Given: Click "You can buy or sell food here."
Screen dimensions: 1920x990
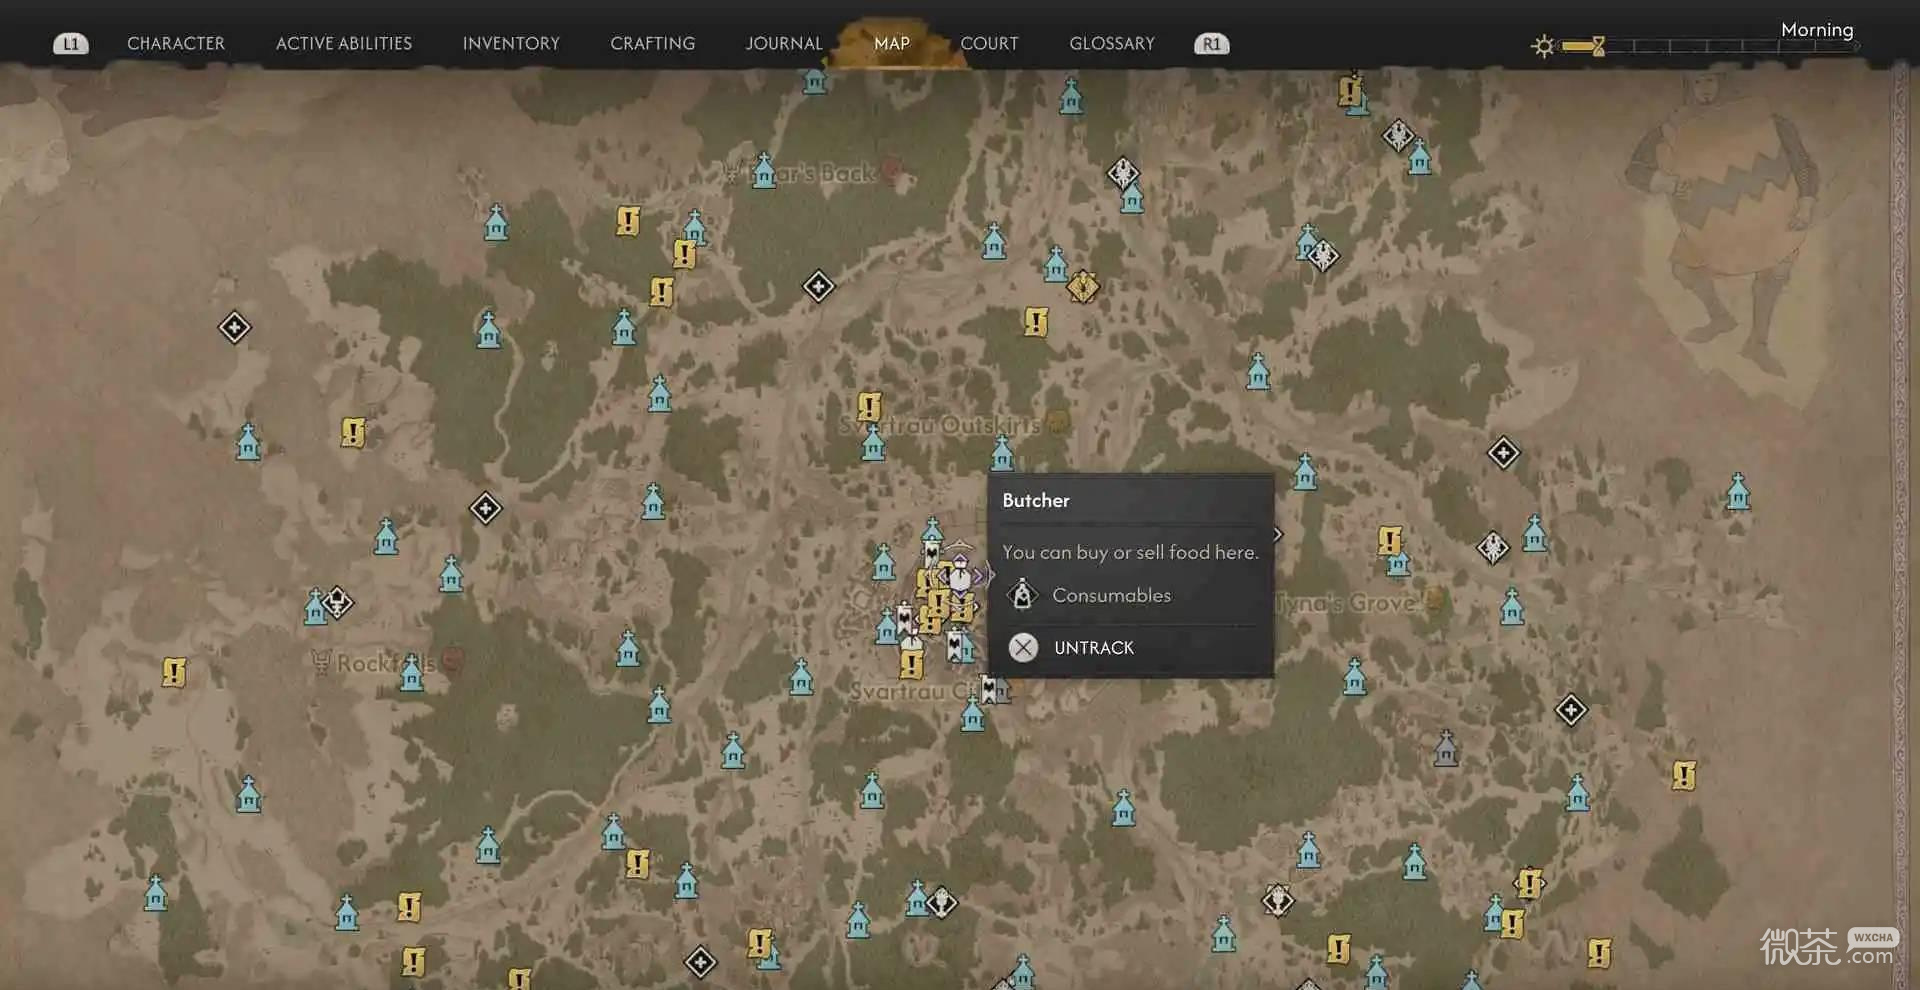Looking at the screenshot, I should [x=1130, y=552].
